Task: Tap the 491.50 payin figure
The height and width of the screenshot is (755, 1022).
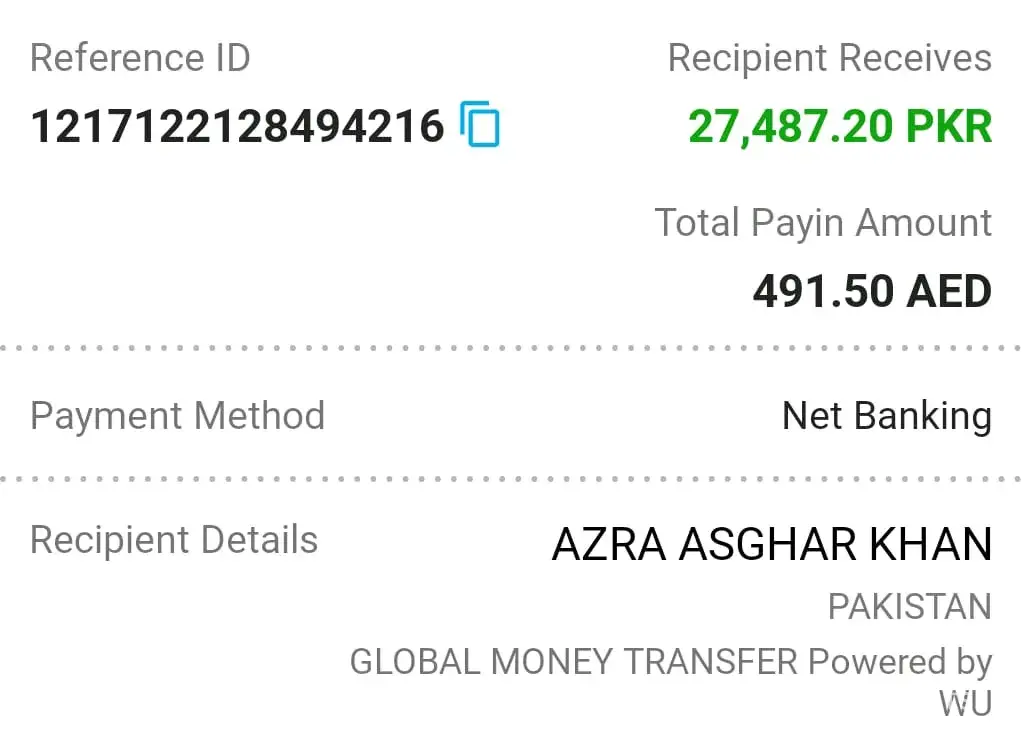Action: click(822, 291)
